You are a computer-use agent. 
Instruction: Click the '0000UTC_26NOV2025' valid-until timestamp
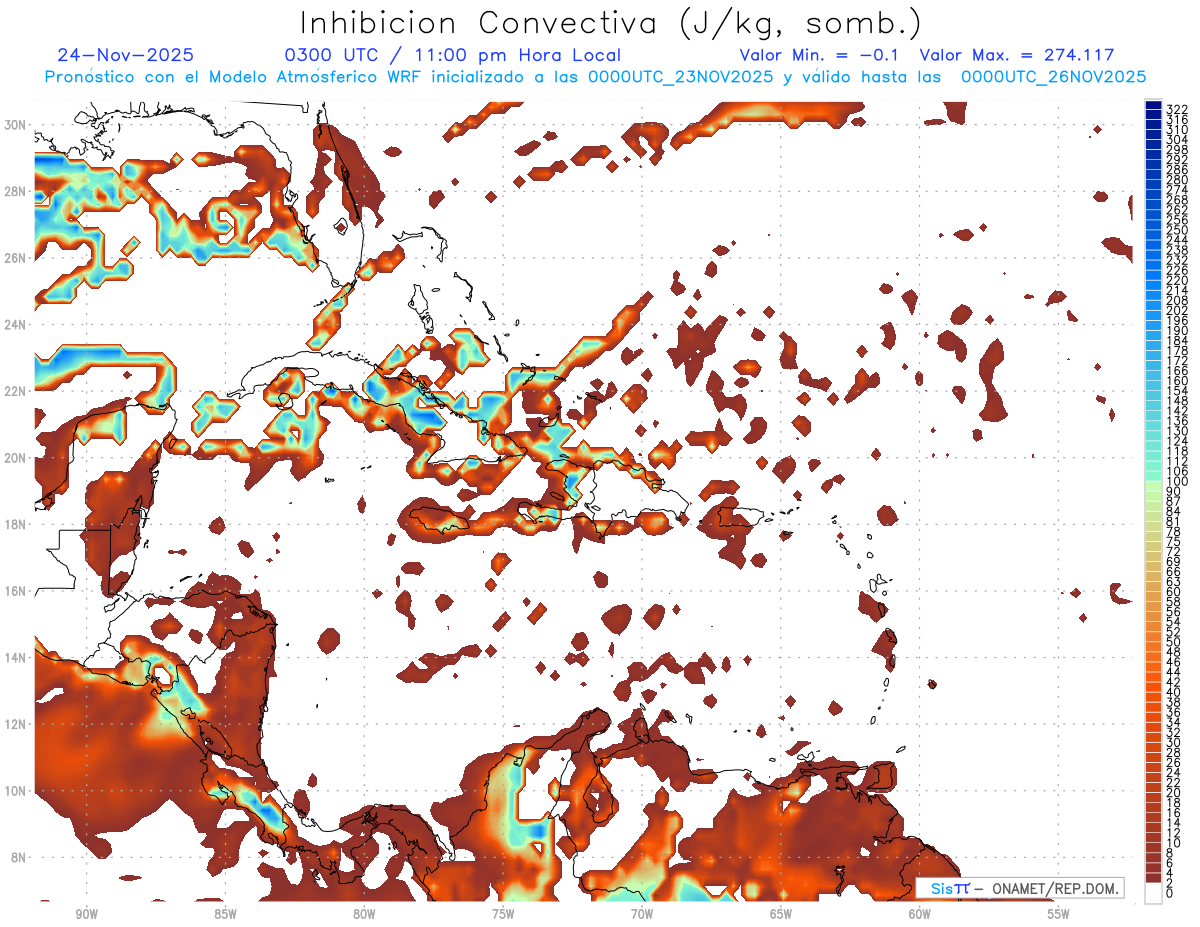pyautogui.click(x=1054, y=77)
